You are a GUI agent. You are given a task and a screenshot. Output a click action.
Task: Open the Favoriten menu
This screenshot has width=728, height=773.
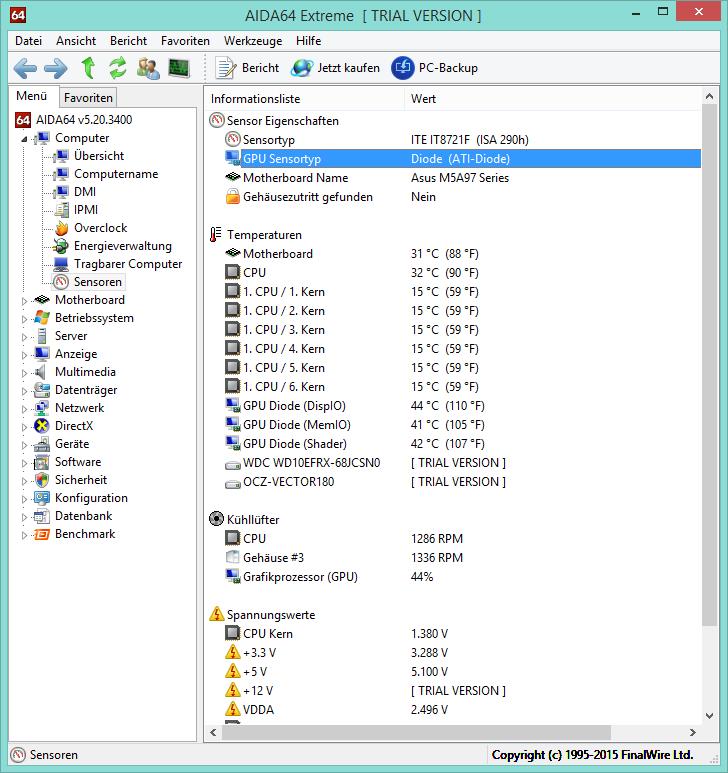[185, 41]
